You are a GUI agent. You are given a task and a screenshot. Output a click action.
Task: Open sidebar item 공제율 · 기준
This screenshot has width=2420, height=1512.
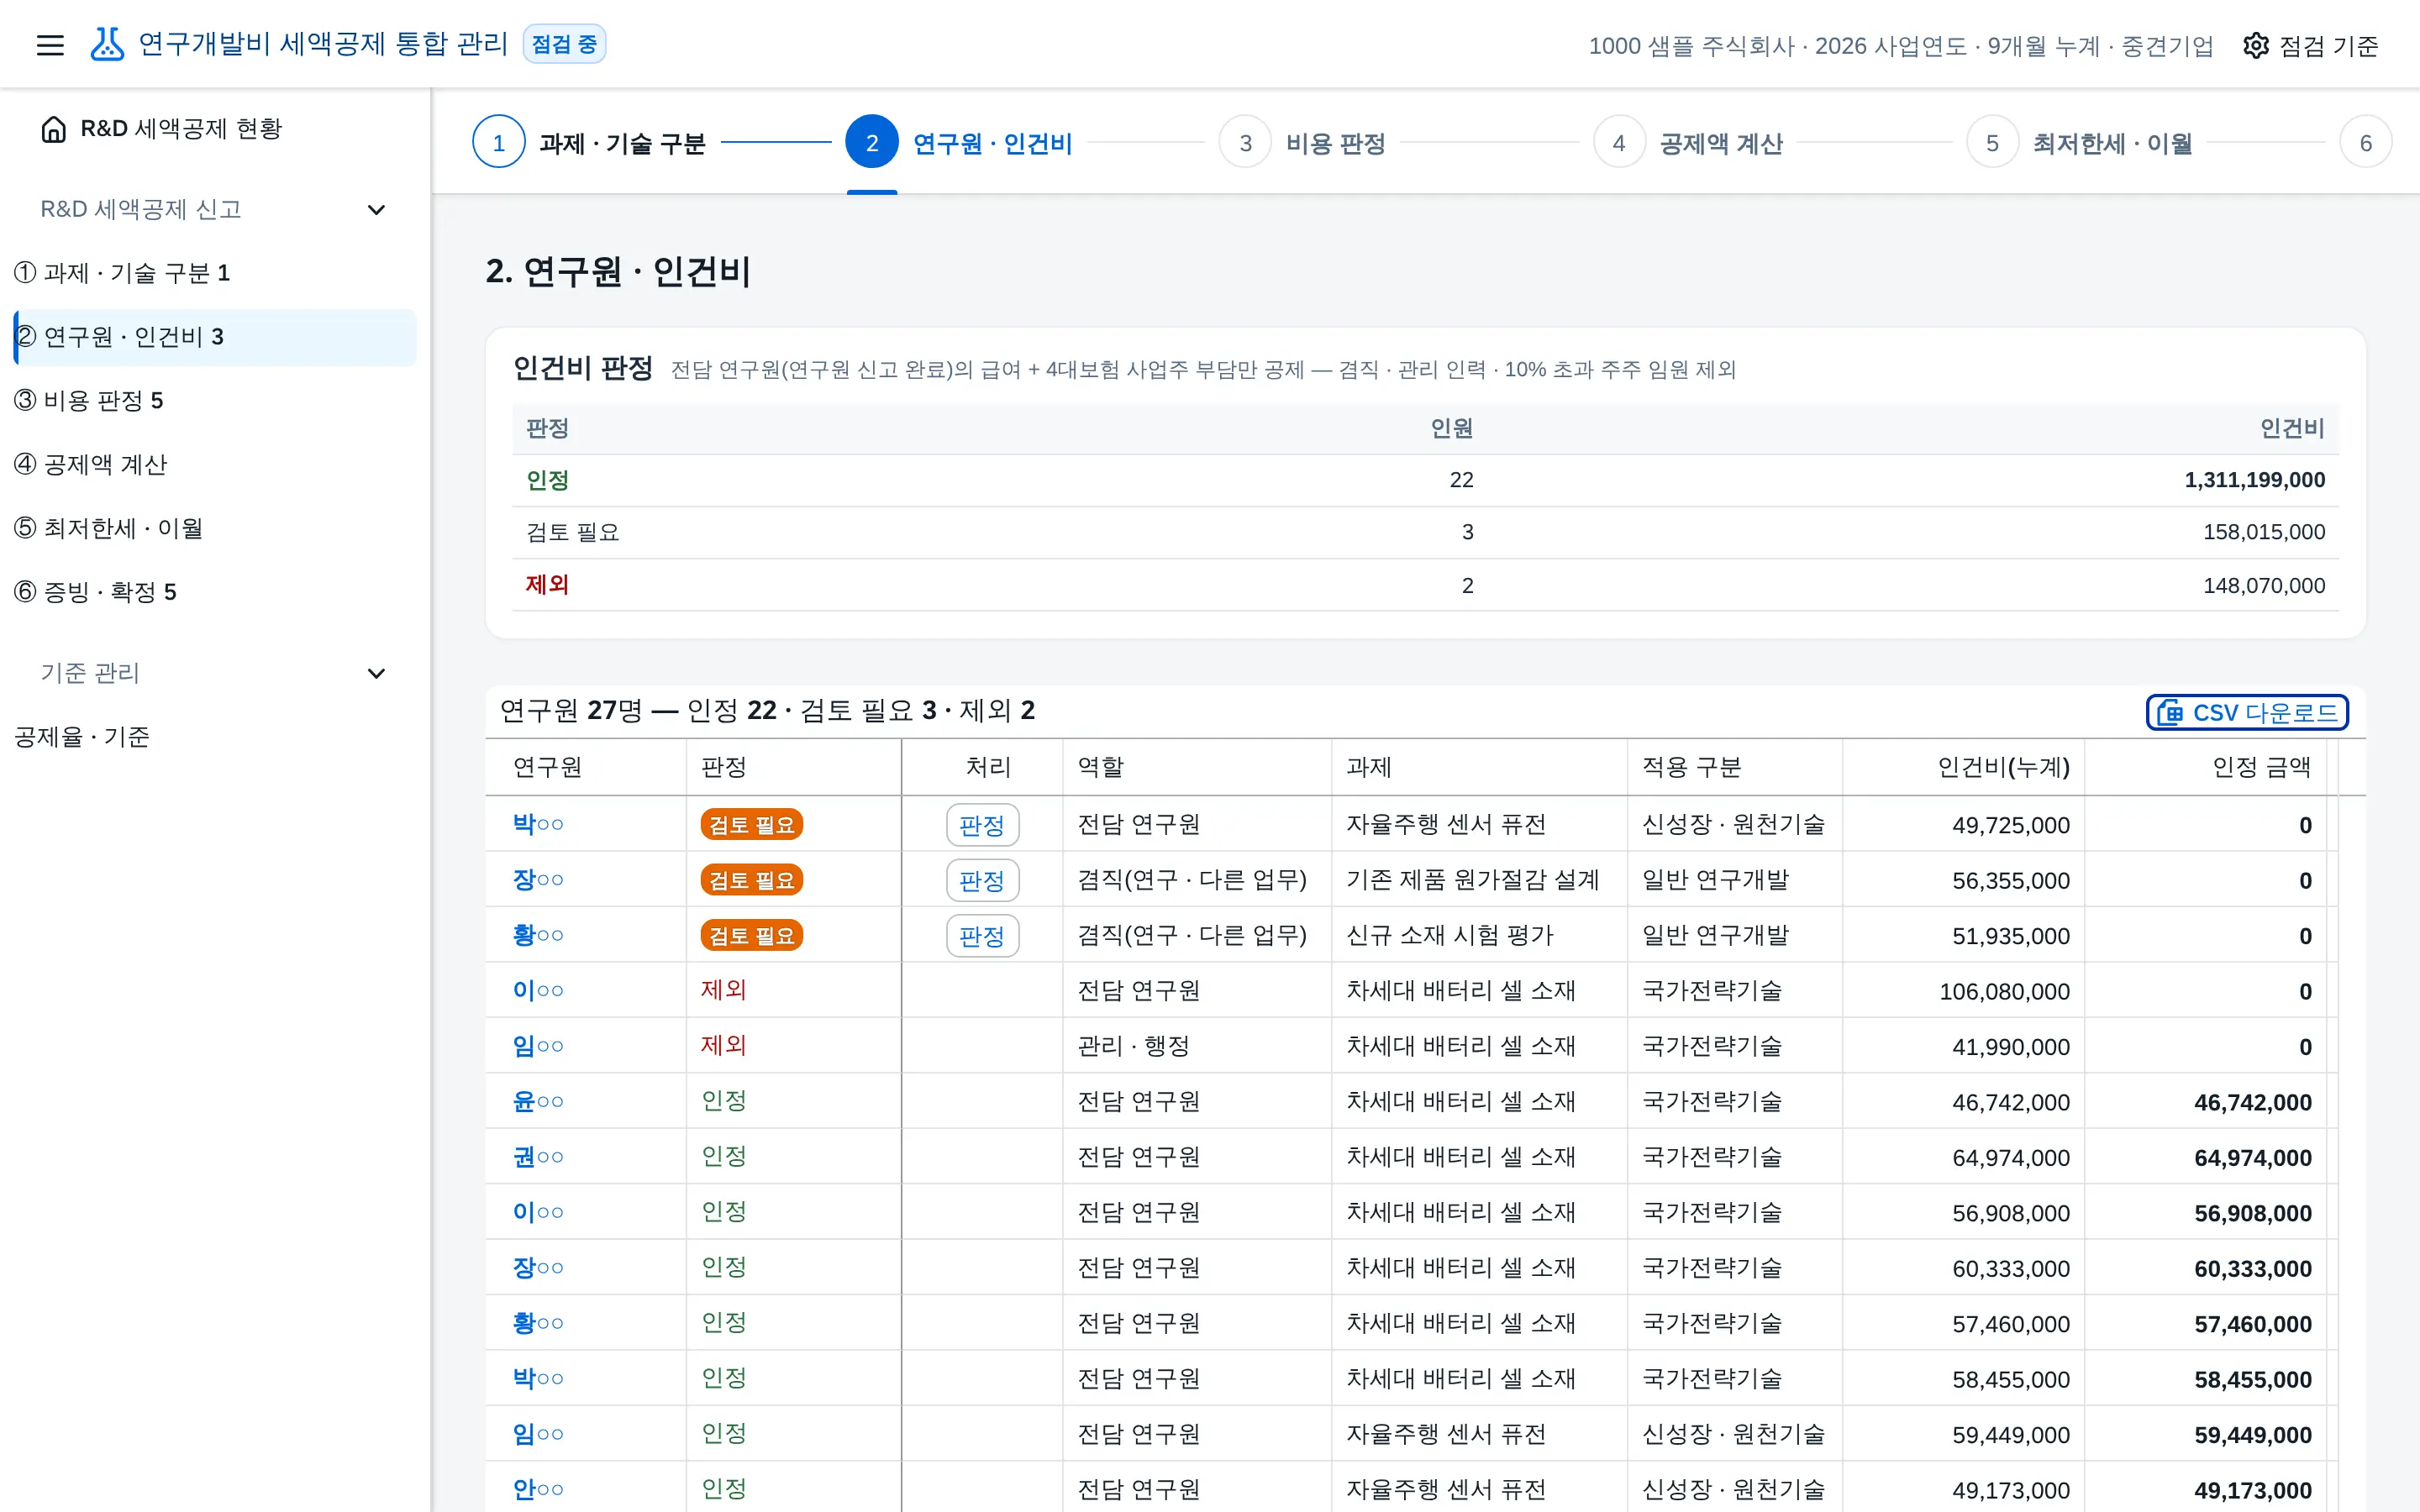pos(214,737)
